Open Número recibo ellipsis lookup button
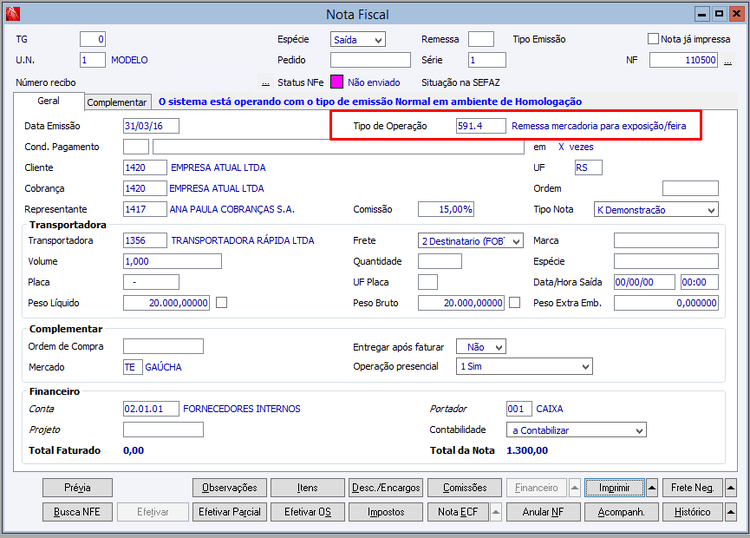The image size is (750, 538). click(x=265, y=82)
